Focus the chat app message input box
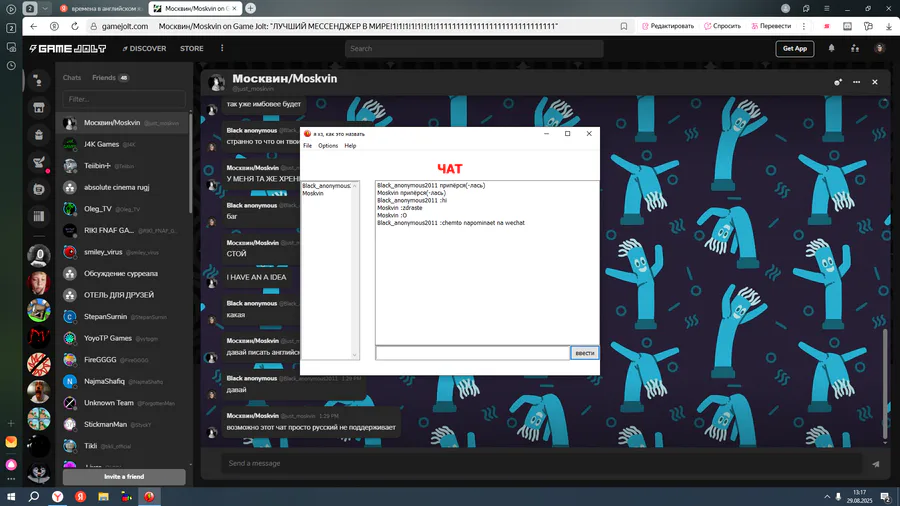 pyautogui.click(x=472, y=353)
